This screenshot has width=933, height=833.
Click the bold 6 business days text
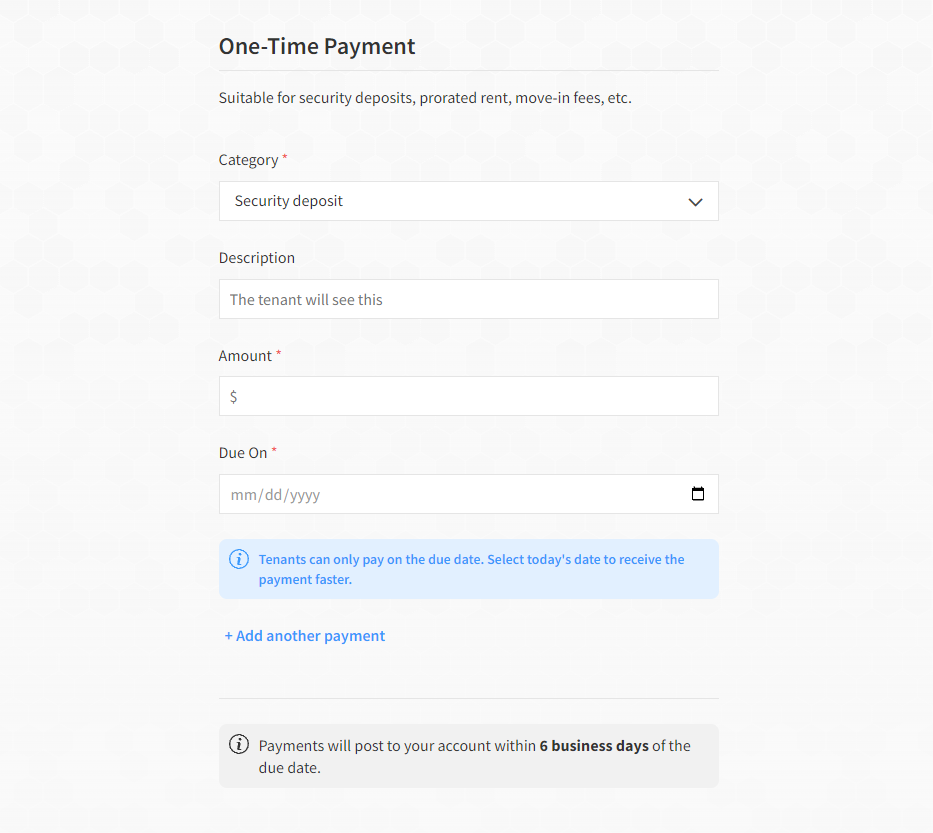594,746
